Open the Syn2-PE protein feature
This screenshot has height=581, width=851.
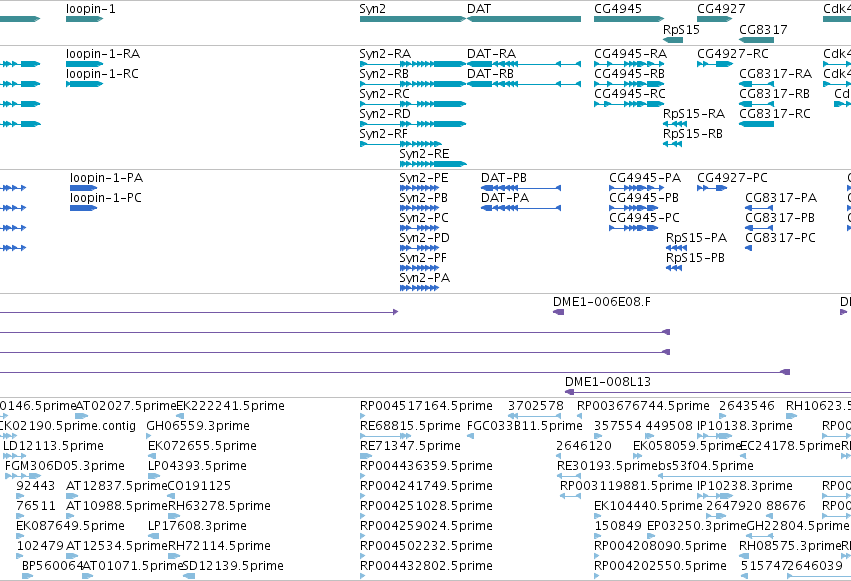[x=419, y=188]
